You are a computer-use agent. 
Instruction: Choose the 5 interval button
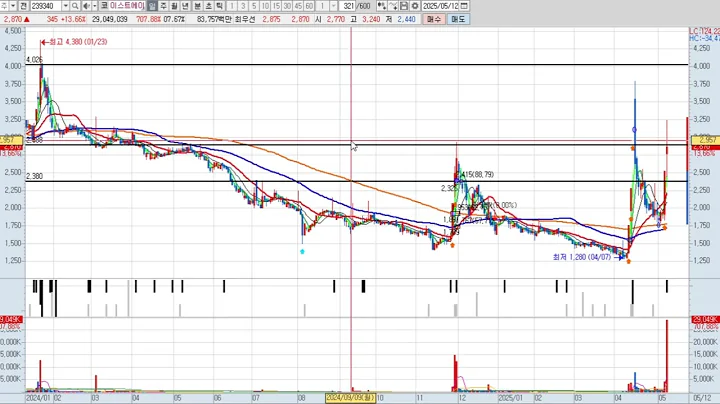coord(254,6)
